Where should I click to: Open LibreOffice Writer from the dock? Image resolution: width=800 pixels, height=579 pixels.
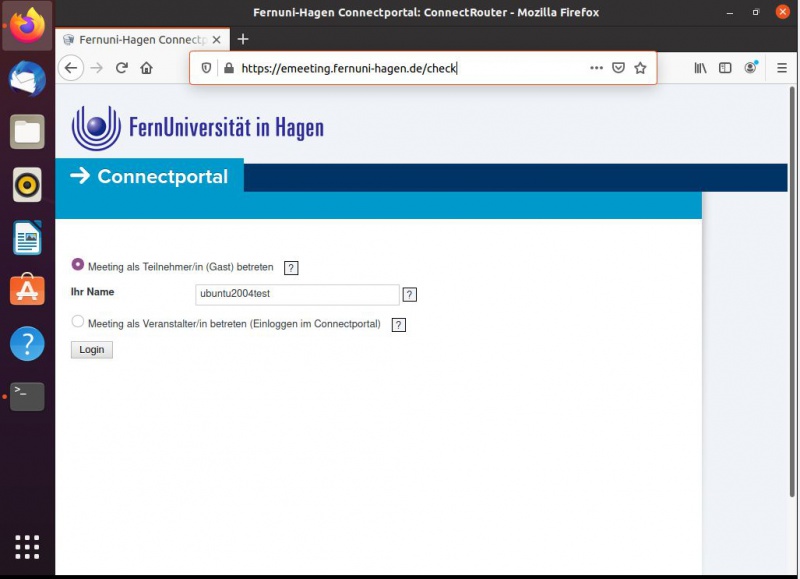coord(27,238)
